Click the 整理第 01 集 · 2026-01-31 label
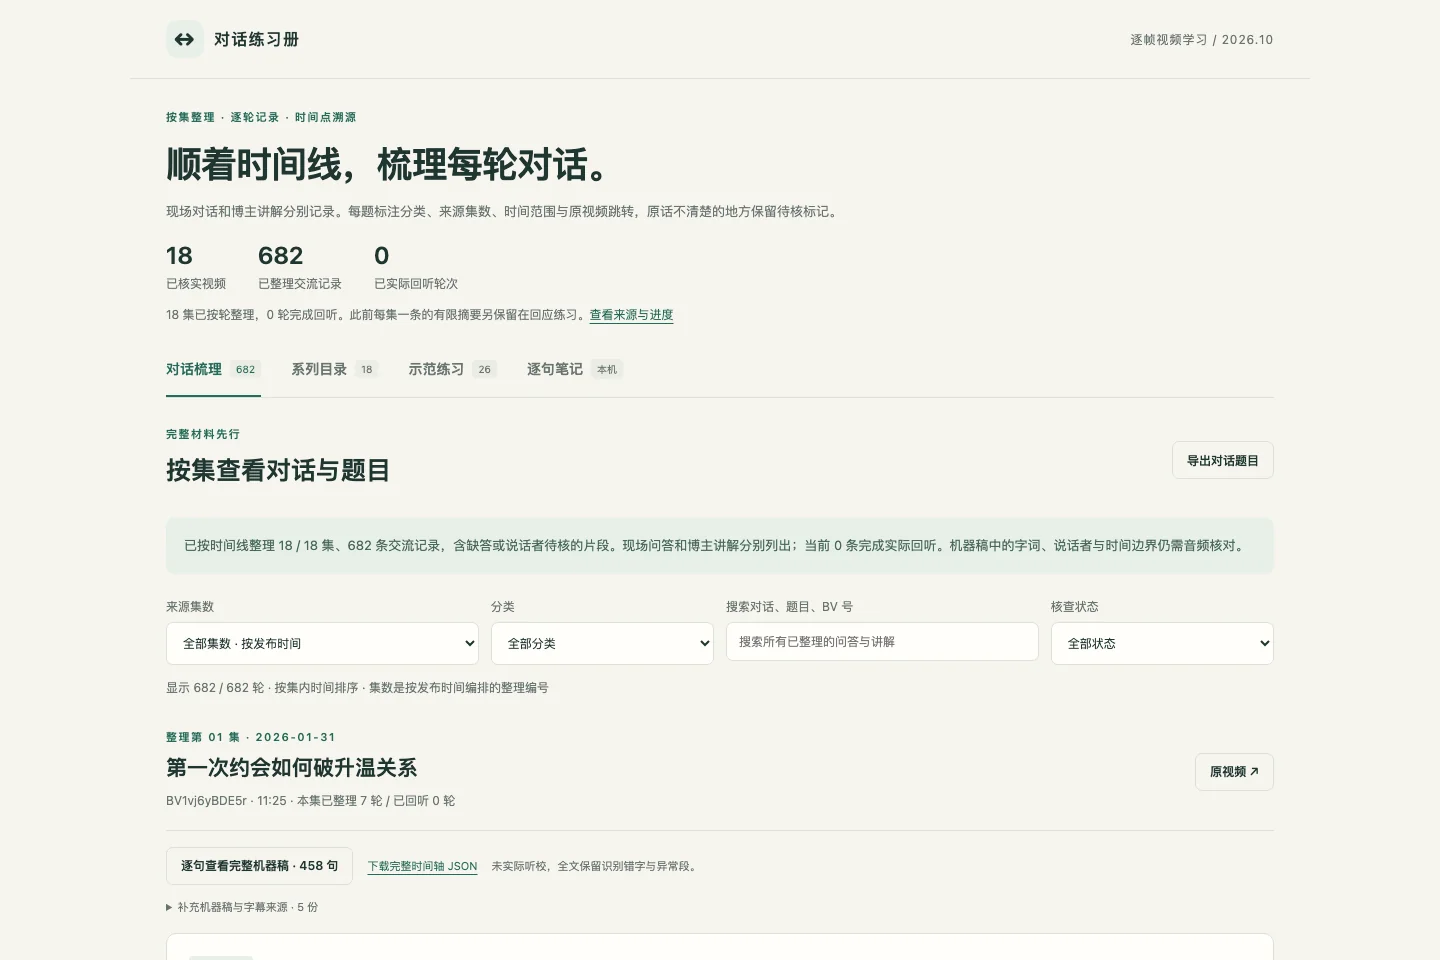Viewport: 1440px width, 960px height. (251, 737)
